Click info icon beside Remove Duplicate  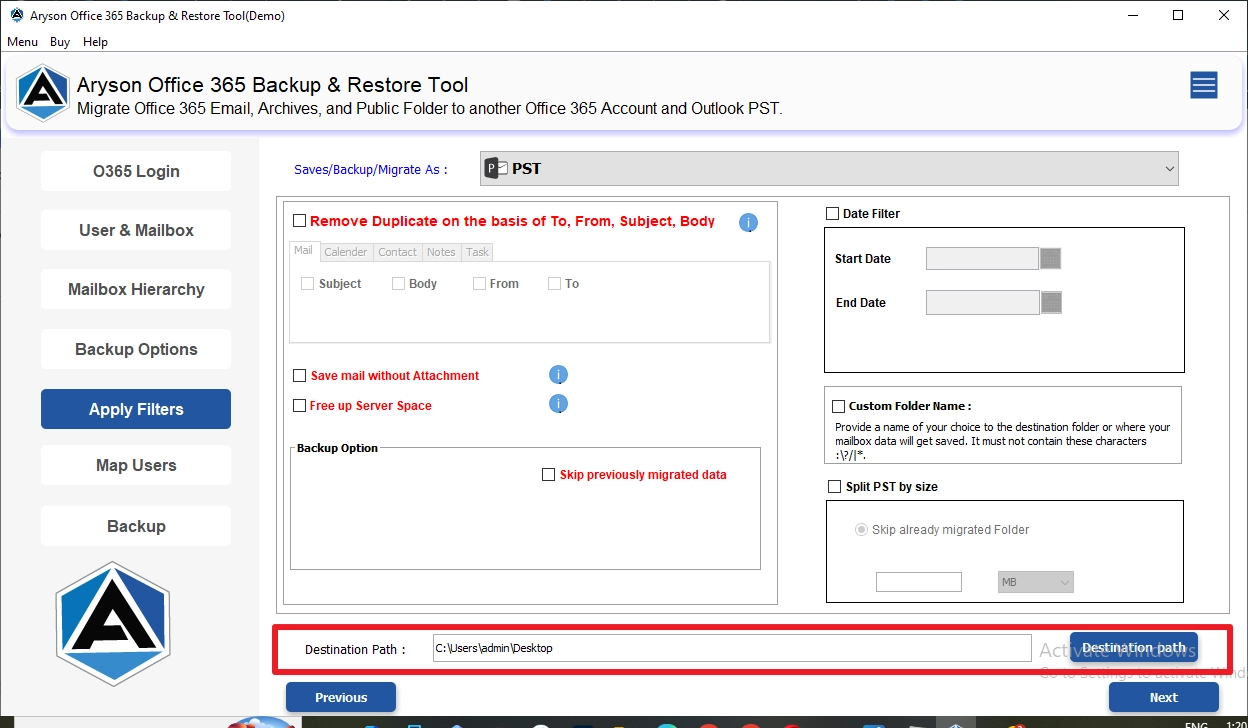pyautogui.click(x=748, y=222)
